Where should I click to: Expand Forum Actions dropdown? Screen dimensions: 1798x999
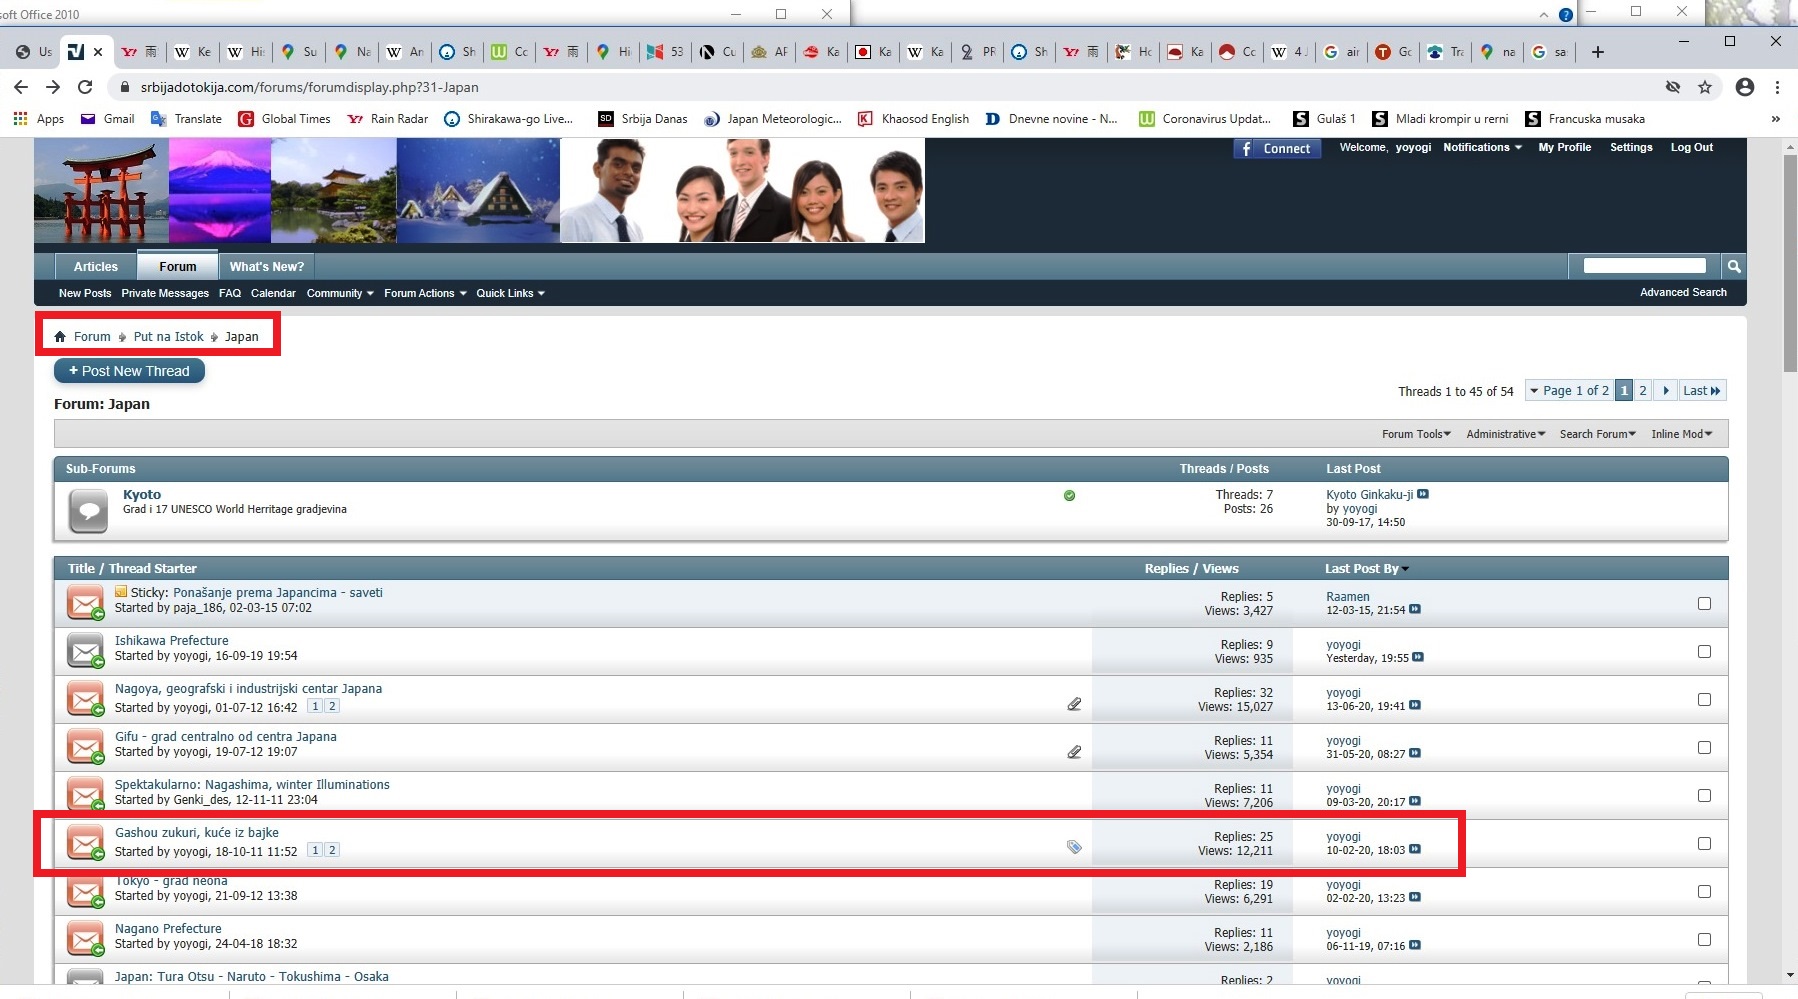(x=425, y=293)
